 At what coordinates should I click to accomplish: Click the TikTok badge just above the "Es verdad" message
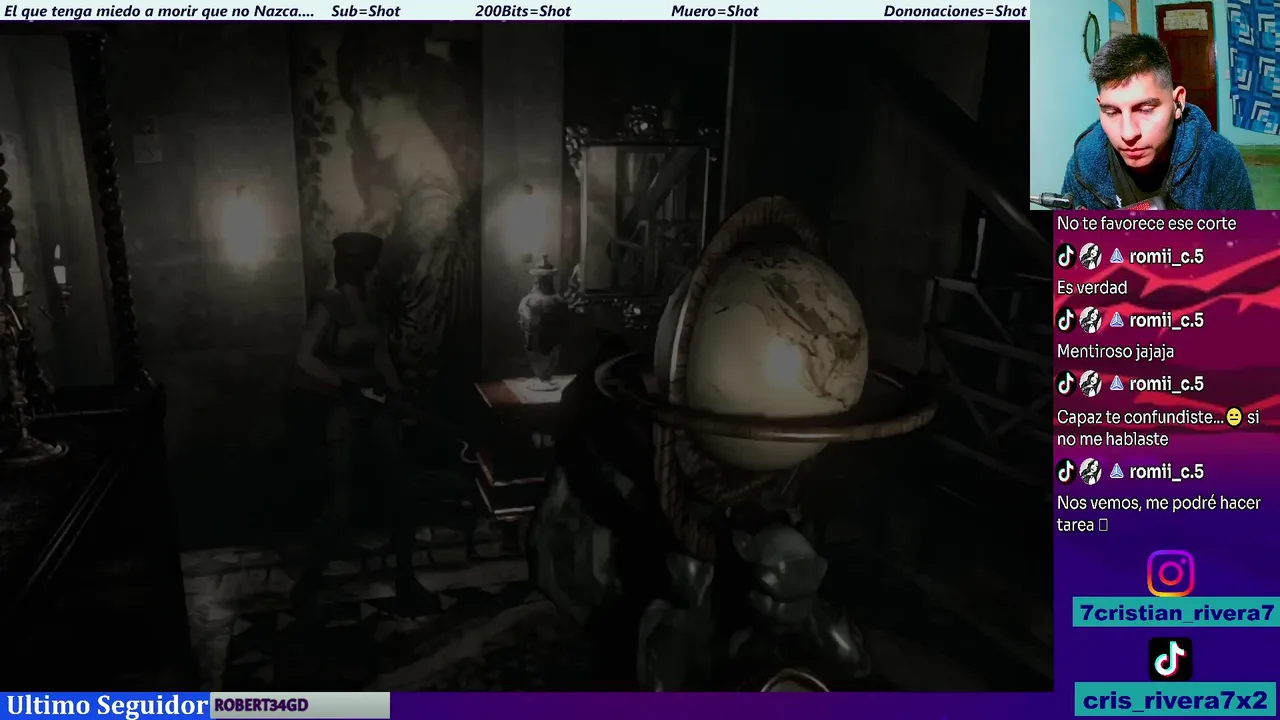[1066, 257]
